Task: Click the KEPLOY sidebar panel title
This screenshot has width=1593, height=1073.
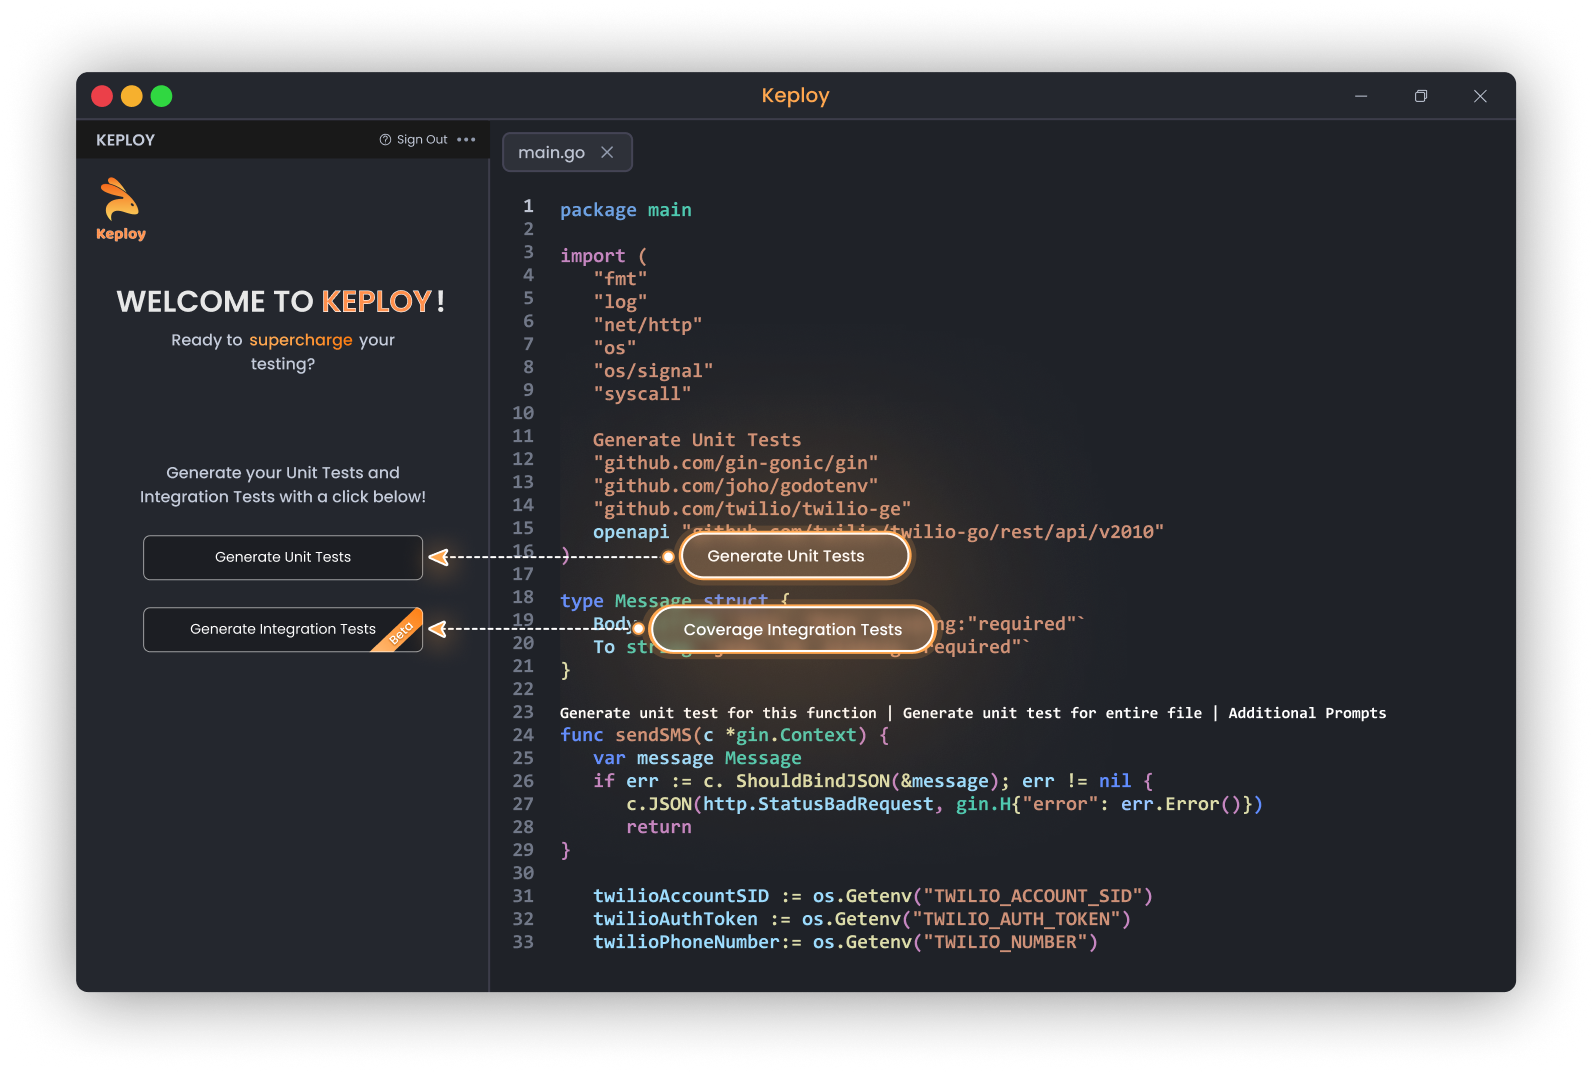Action: (126, 140)
